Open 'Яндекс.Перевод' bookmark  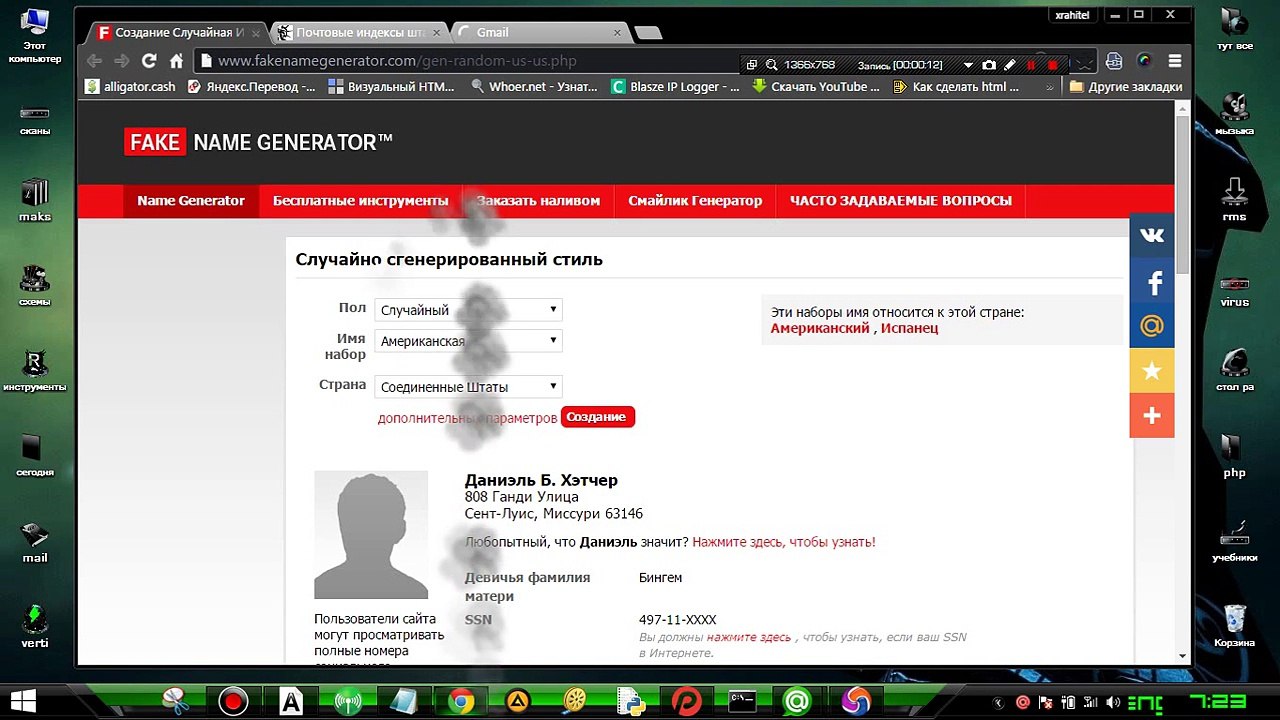coord(252,87)
